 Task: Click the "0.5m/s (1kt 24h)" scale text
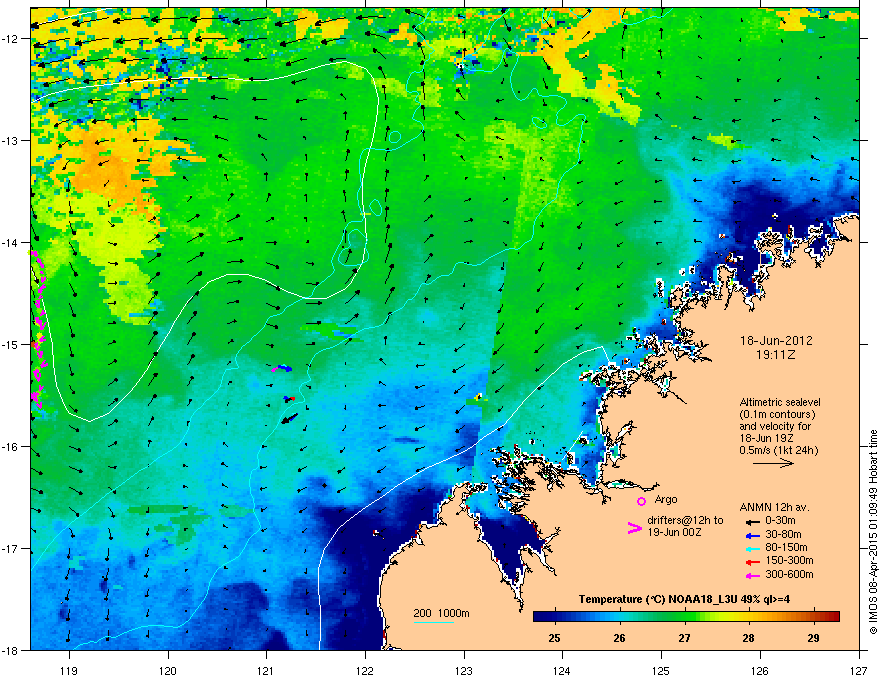(x=779, y=450)
